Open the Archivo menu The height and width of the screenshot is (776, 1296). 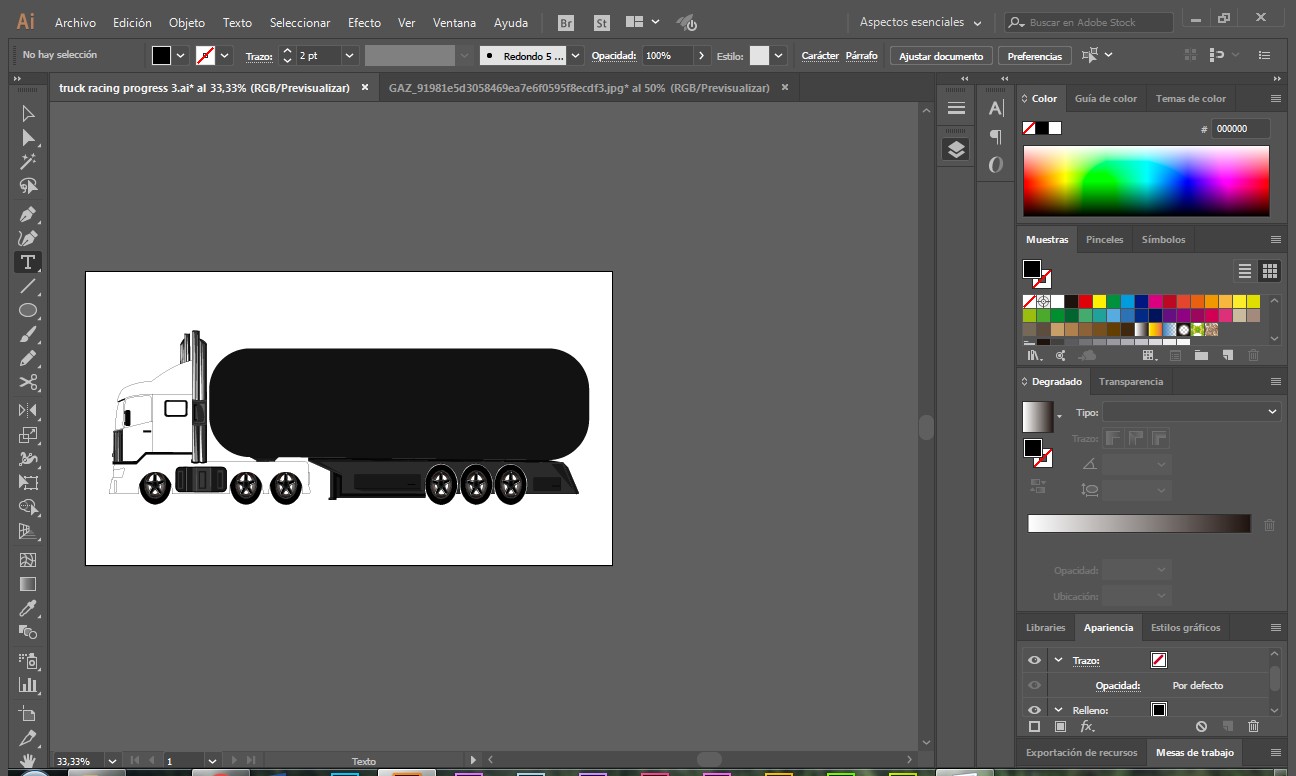pyautogui.click(x=75, y=22)
